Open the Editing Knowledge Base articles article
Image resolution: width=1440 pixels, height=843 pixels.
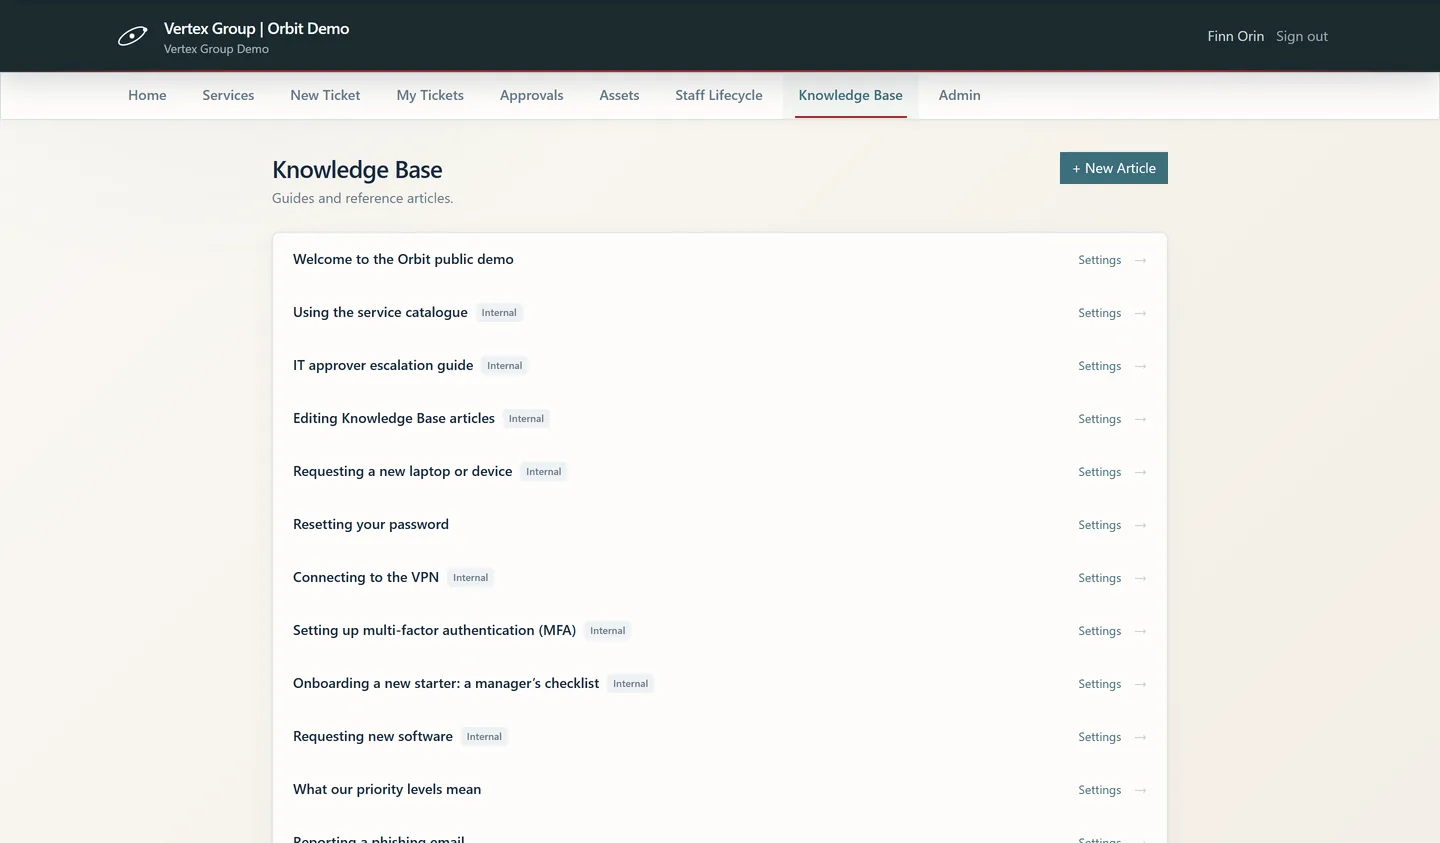coord(394,418)
